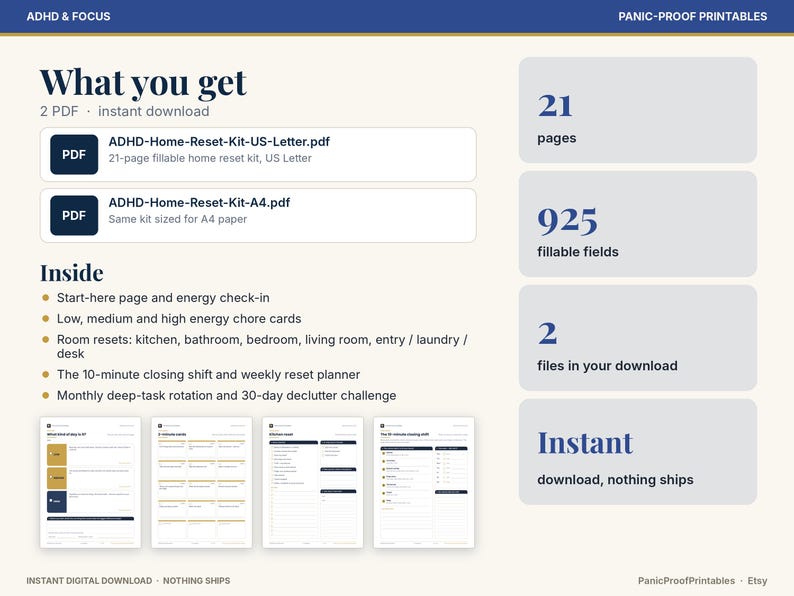Click the '21' pages stat number
This screenshot has height=596, width=794.
tap(555, 106)
